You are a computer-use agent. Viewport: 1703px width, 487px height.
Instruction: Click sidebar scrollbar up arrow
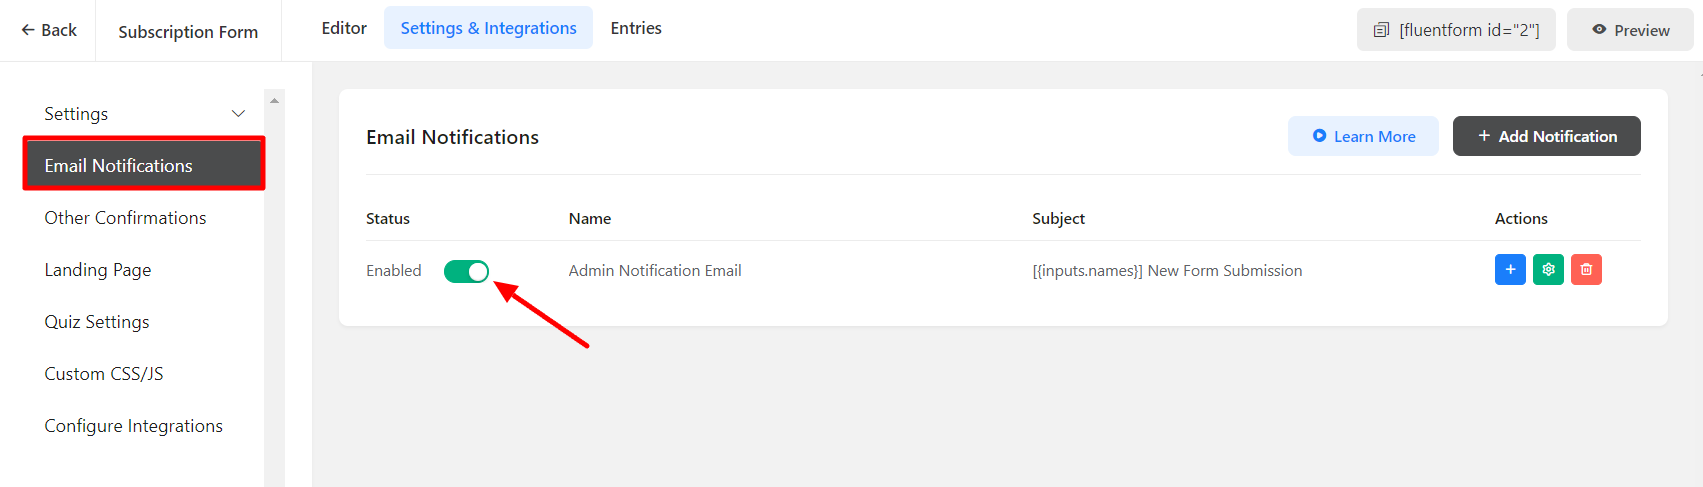pyautogui.click(x=274, y=100)
